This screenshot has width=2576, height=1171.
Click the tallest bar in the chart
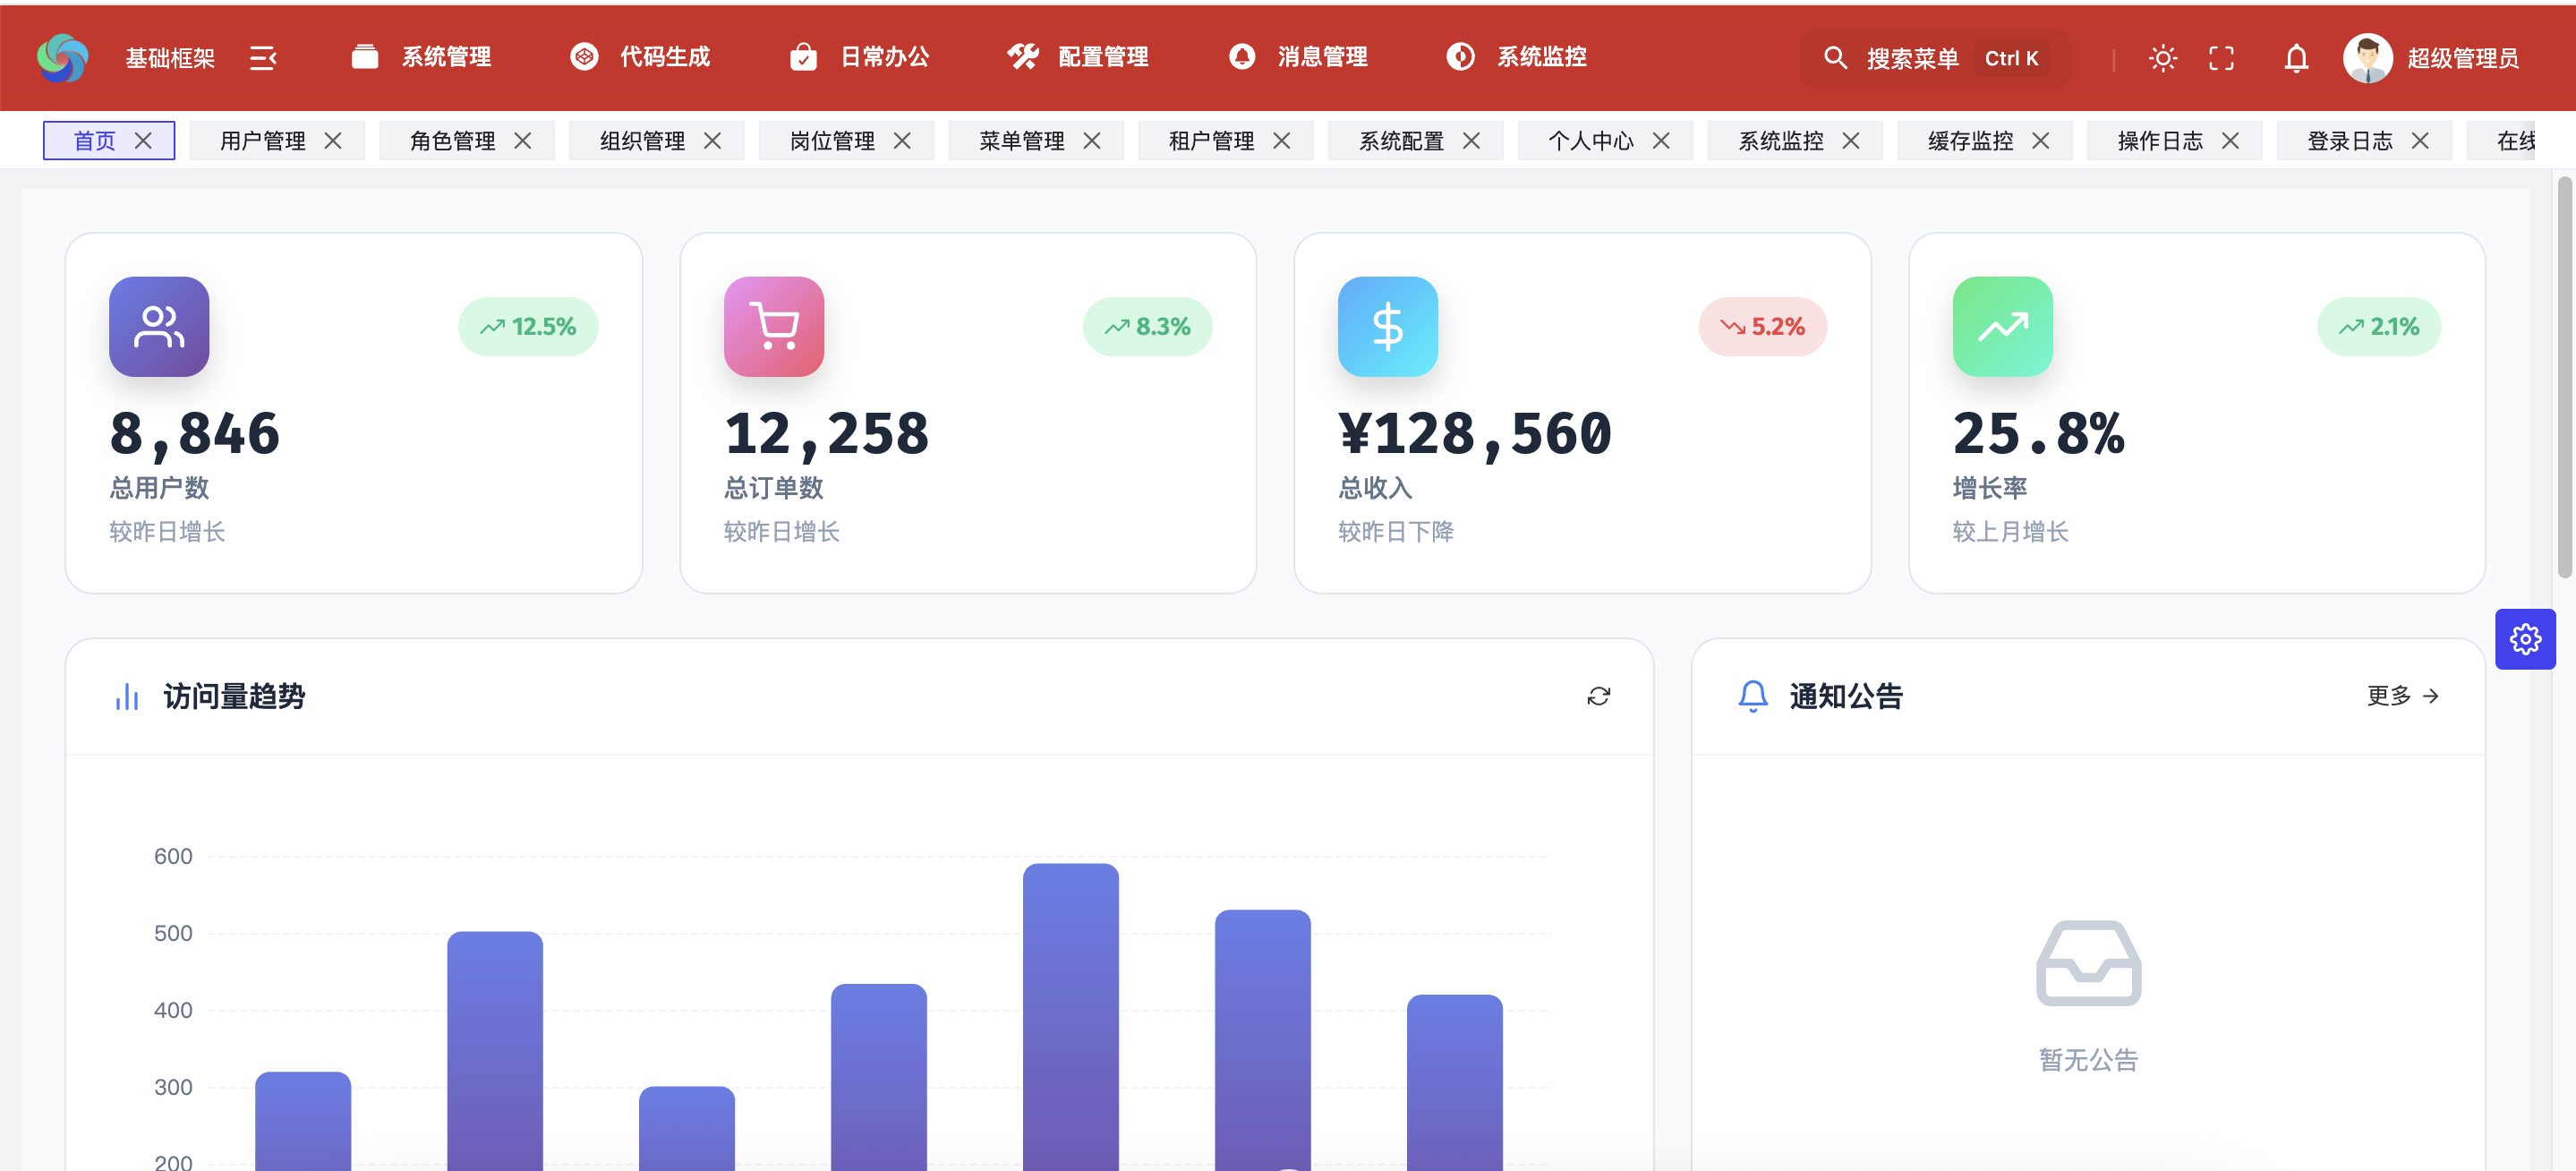click(1071, 1016)
